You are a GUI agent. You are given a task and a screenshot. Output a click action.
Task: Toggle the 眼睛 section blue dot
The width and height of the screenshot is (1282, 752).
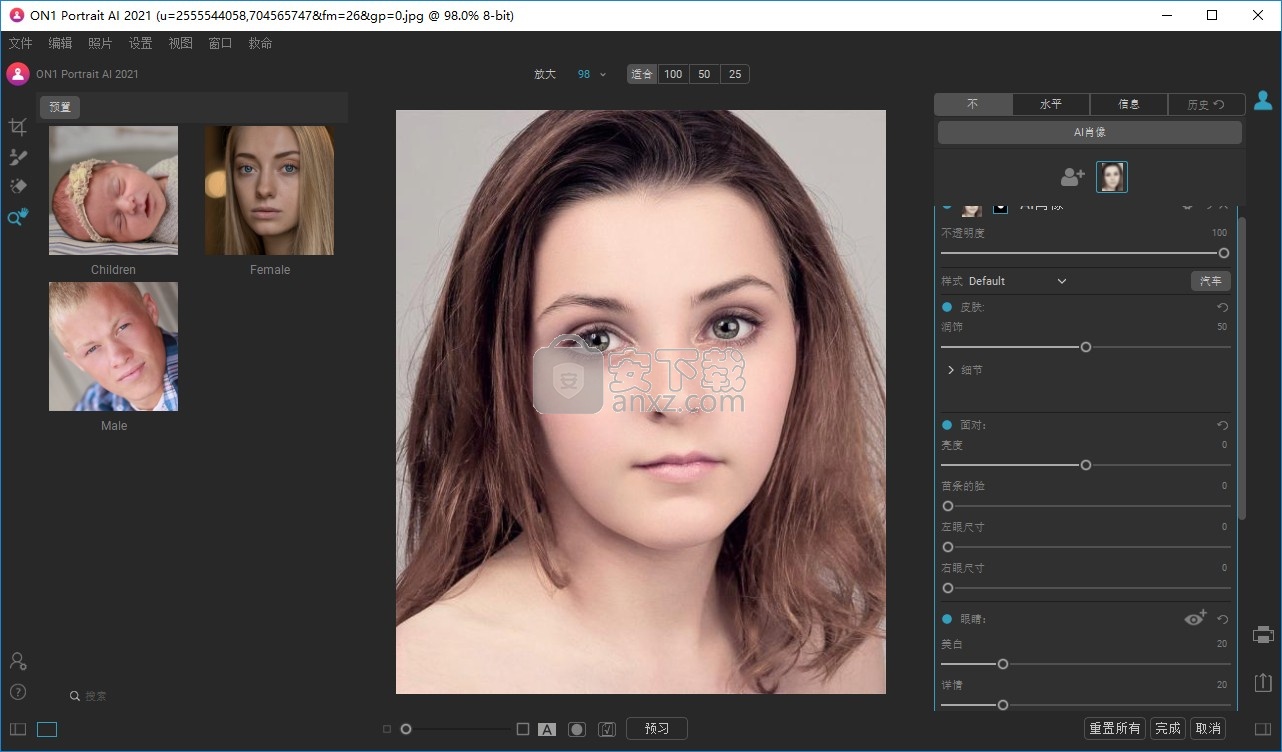click(947, 619)
